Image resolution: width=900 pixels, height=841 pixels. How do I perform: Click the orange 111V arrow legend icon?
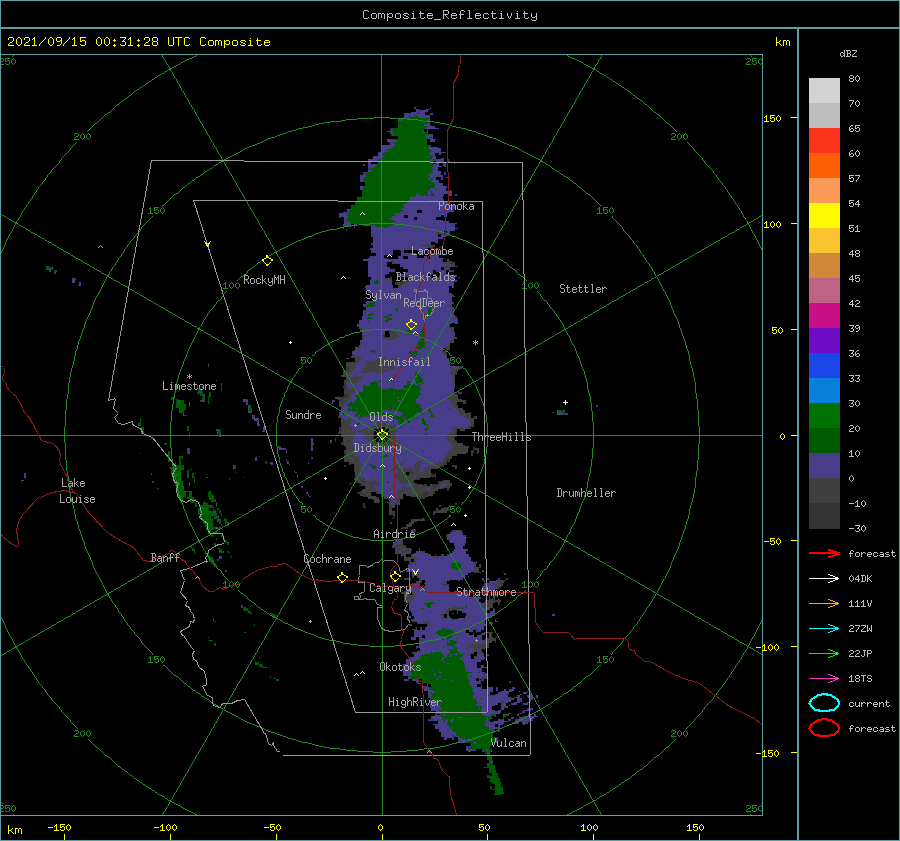(824, 603)
